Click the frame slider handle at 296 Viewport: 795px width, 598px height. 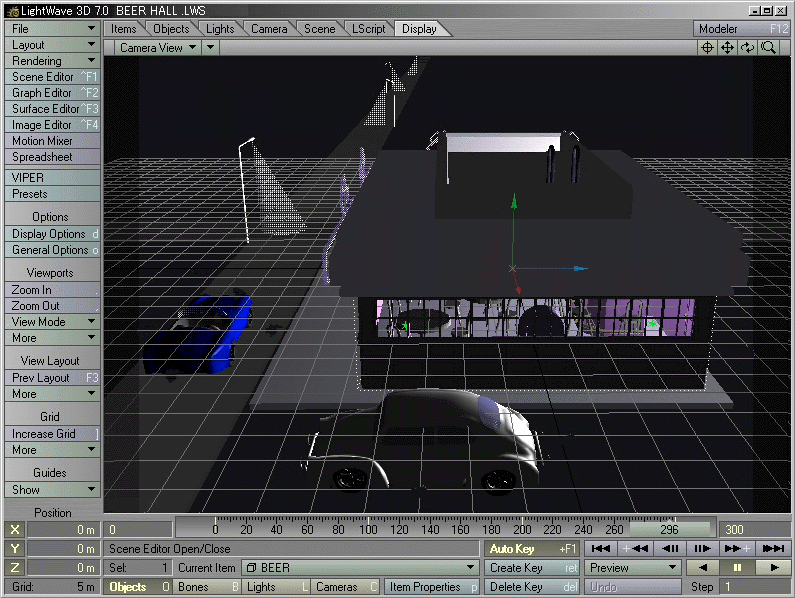669,529
